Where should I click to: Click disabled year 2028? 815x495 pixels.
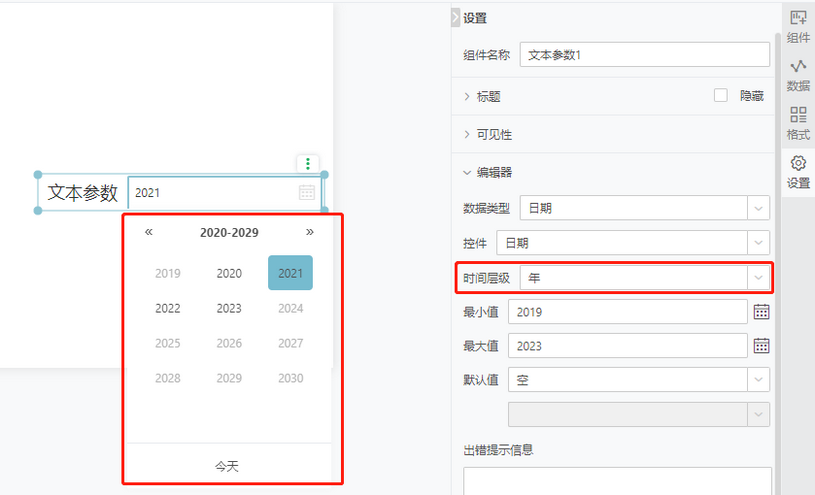tap(168, 378)
